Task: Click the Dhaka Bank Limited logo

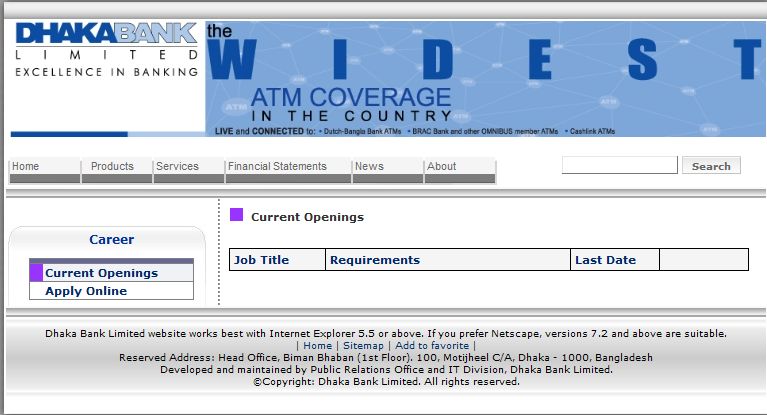Action: [x=106, y=50]
